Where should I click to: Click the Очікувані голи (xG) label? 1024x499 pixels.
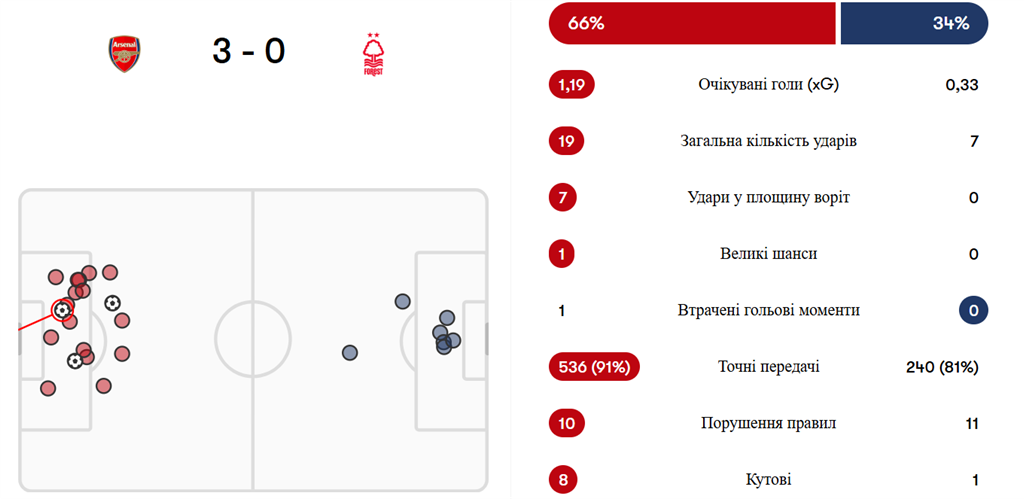[768, 85]
